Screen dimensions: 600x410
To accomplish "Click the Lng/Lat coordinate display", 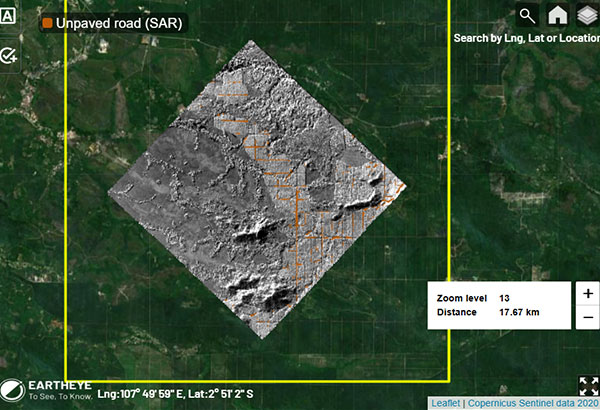I will point(179,394).
